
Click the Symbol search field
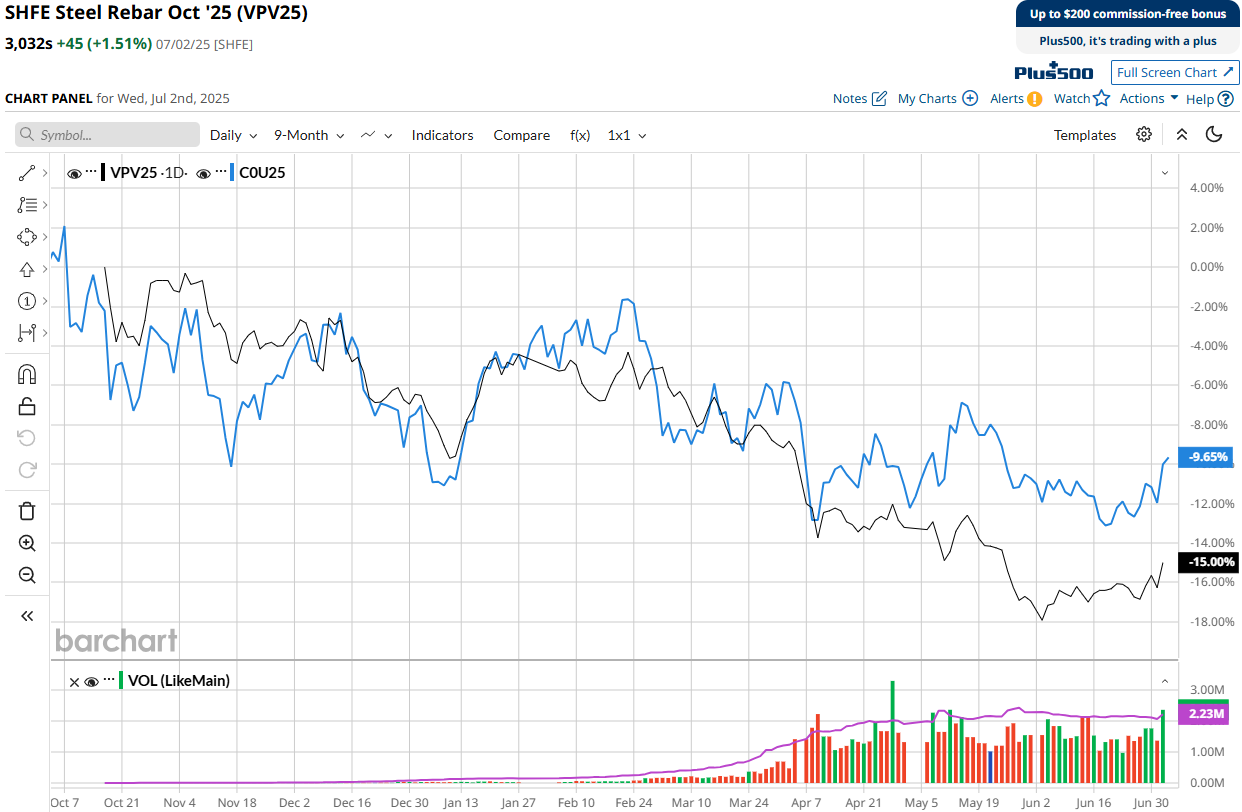[x=108, y=135]
